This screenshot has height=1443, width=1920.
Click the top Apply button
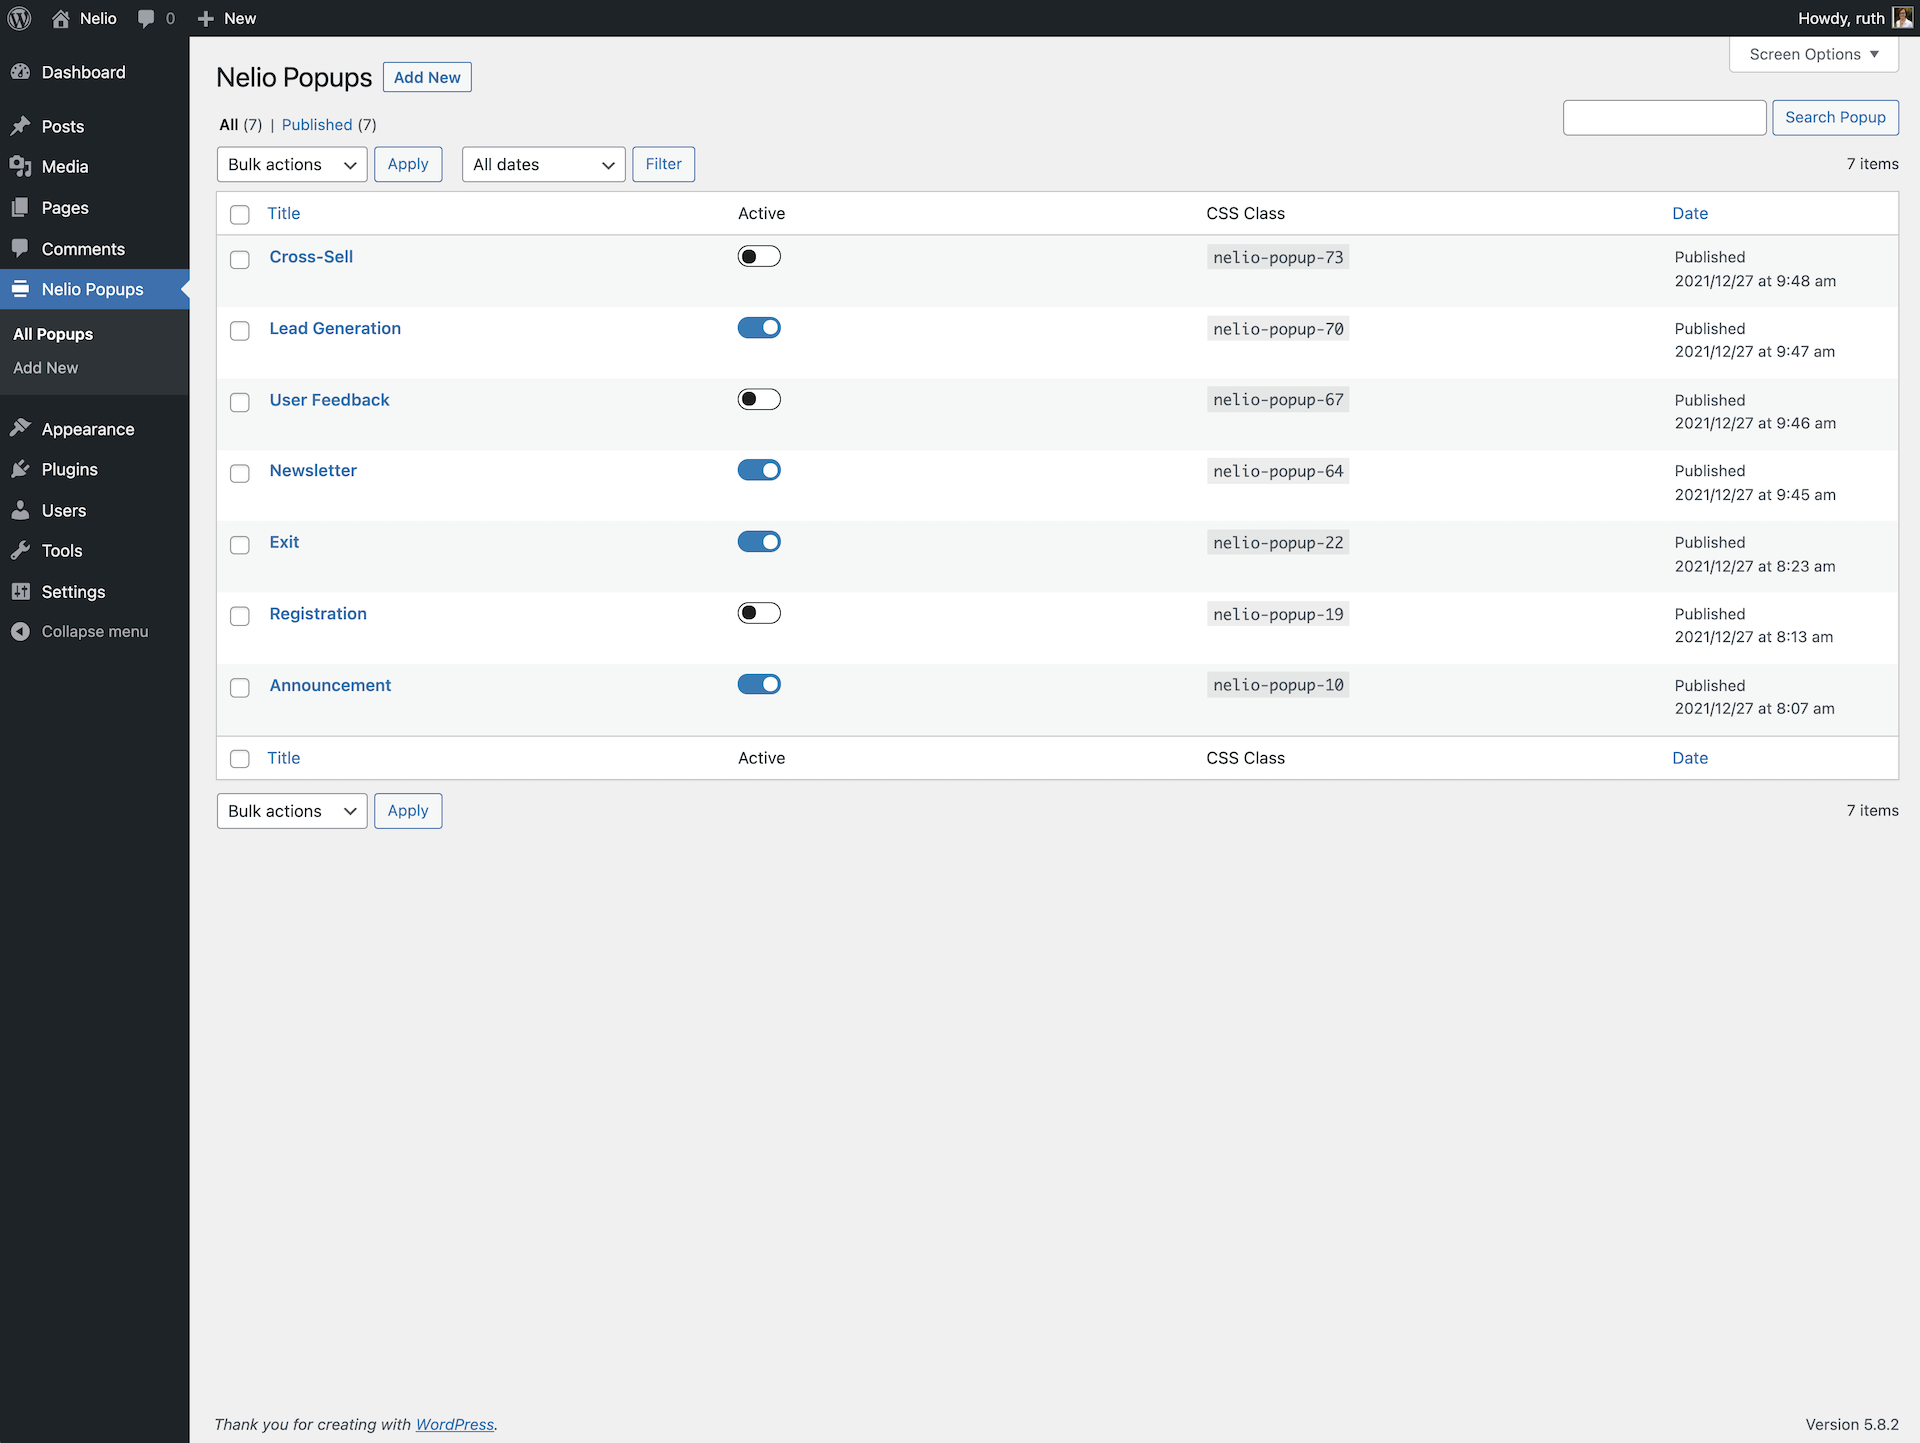click(x=408, y=165)
